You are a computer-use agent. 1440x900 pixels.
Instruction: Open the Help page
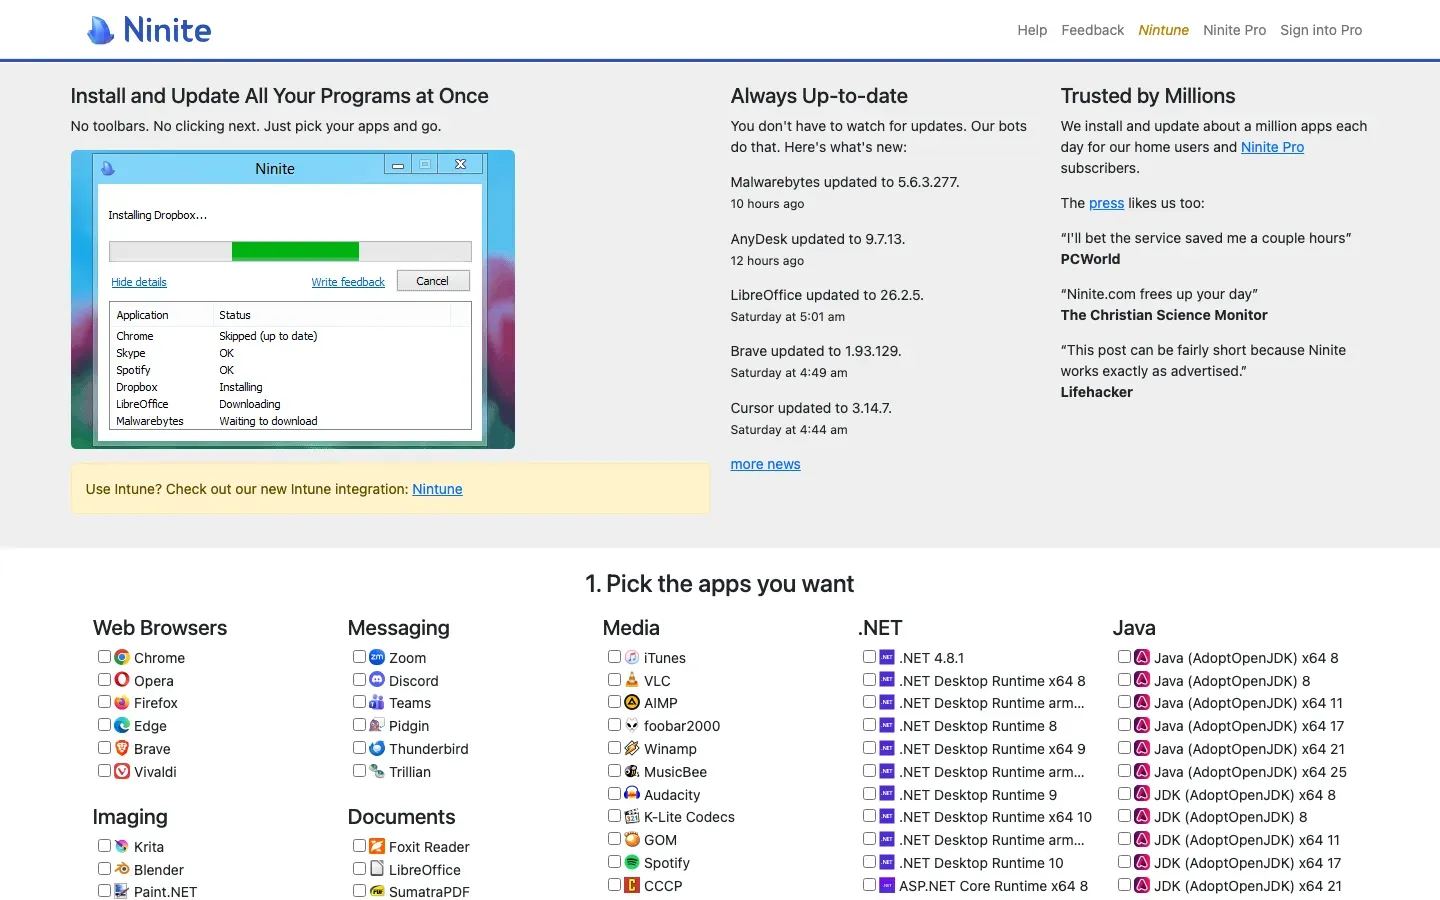coord(1032,30)
